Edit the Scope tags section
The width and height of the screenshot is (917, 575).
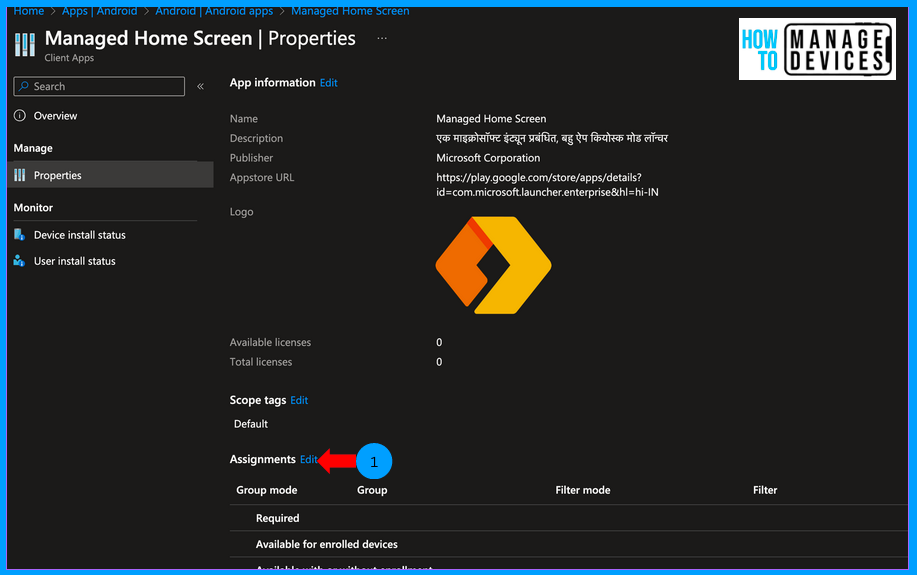[x=299, y=400]
